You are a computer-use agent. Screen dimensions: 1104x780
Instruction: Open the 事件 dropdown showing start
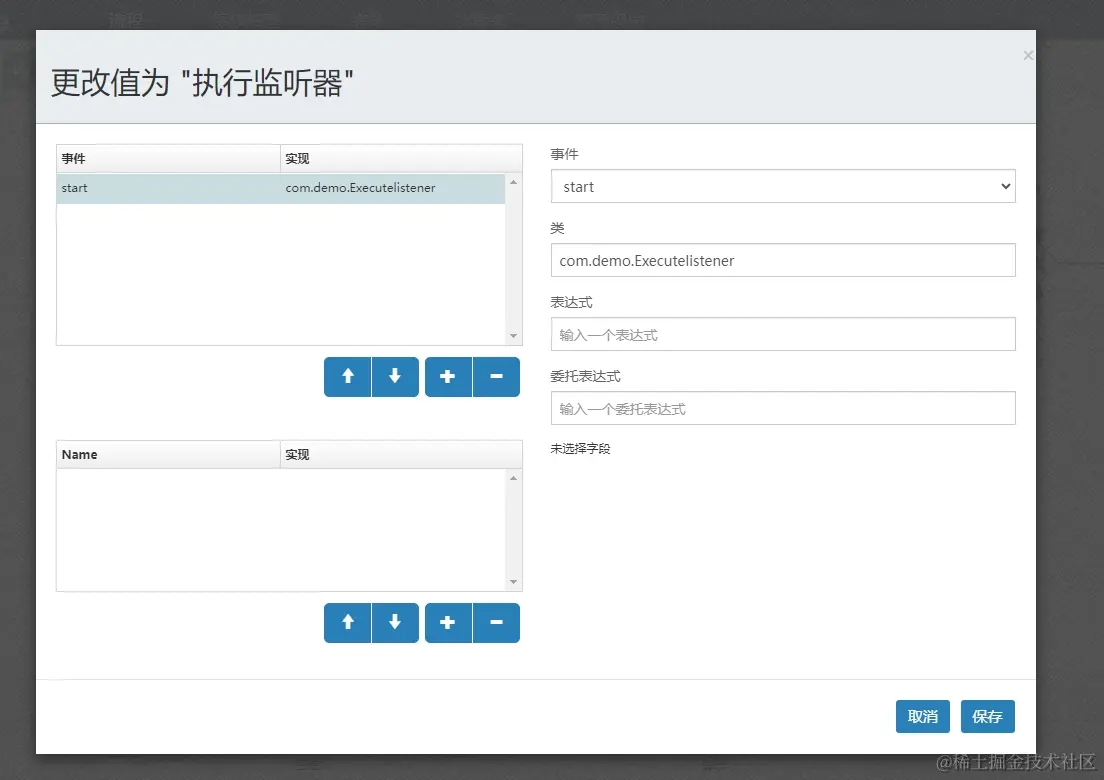pyautogui.click(x=783, y=187)
